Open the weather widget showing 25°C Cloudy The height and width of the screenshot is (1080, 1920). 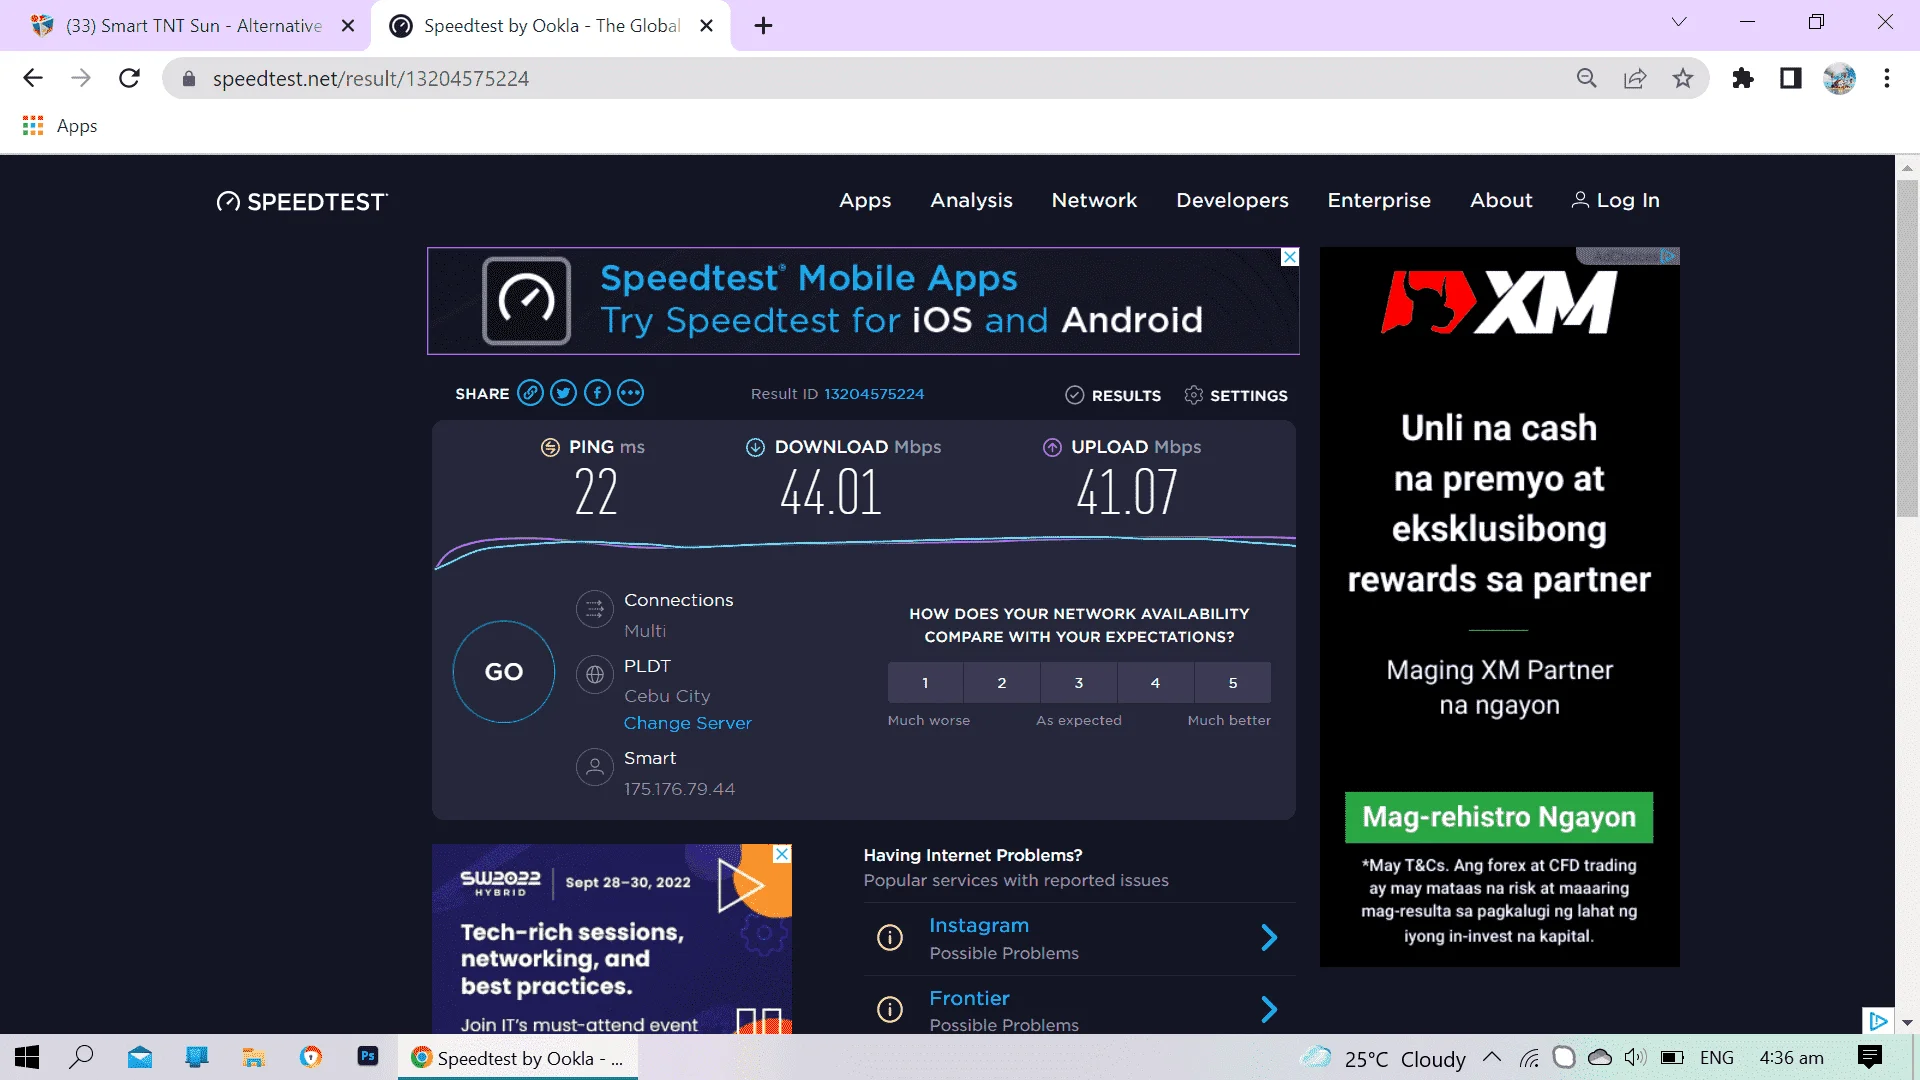click(x=1383, y=1058)
